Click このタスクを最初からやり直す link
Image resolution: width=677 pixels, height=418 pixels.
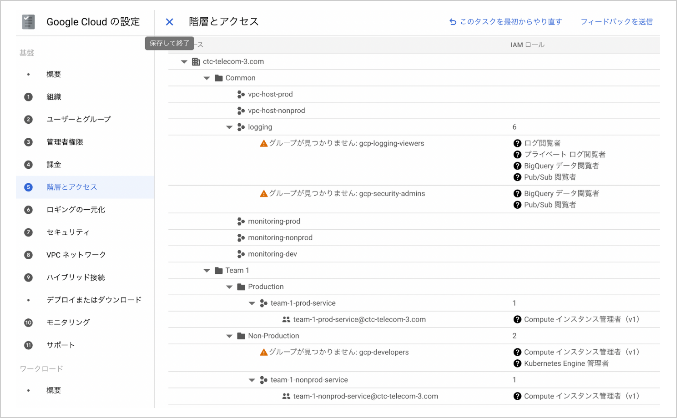coord(506,22)
